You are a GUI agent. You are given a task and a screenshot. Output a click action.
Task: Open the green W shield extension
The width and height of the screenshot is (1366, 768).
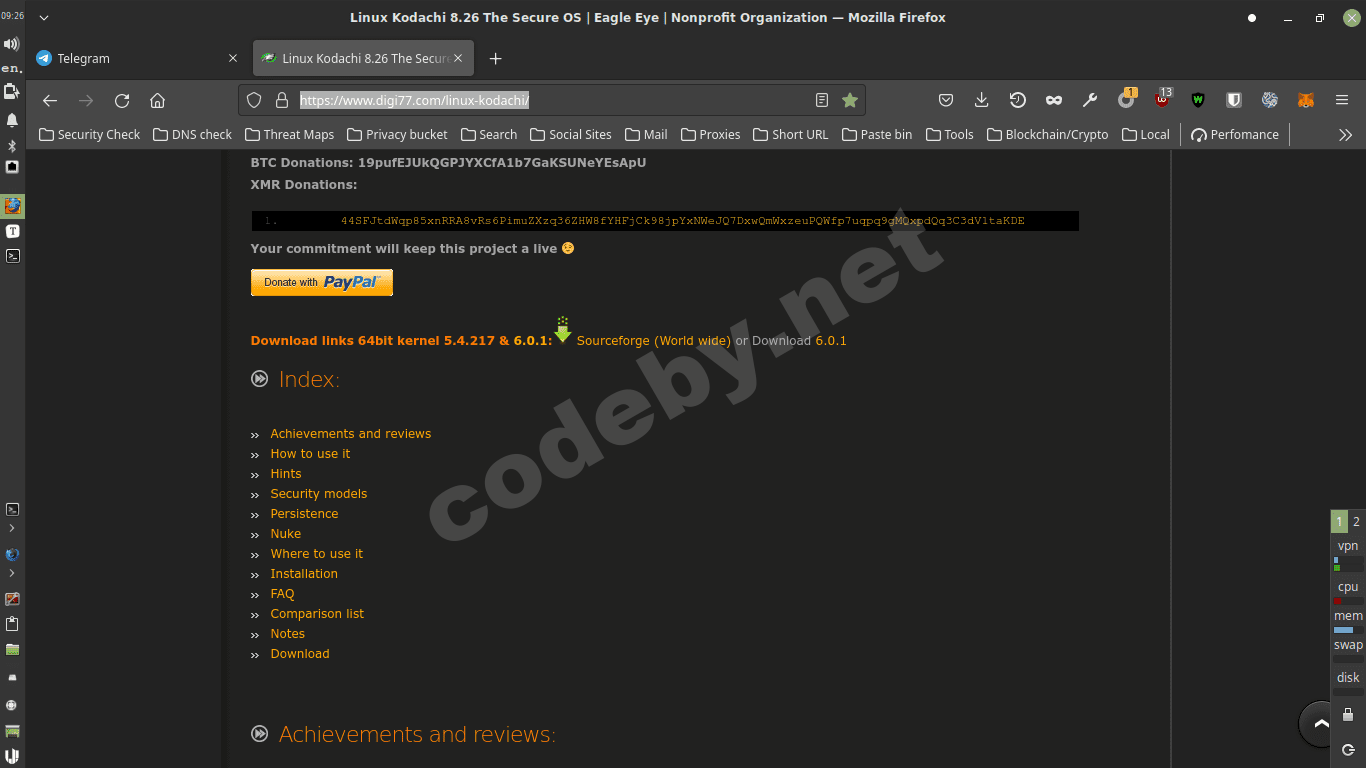tap(1198, 100)
